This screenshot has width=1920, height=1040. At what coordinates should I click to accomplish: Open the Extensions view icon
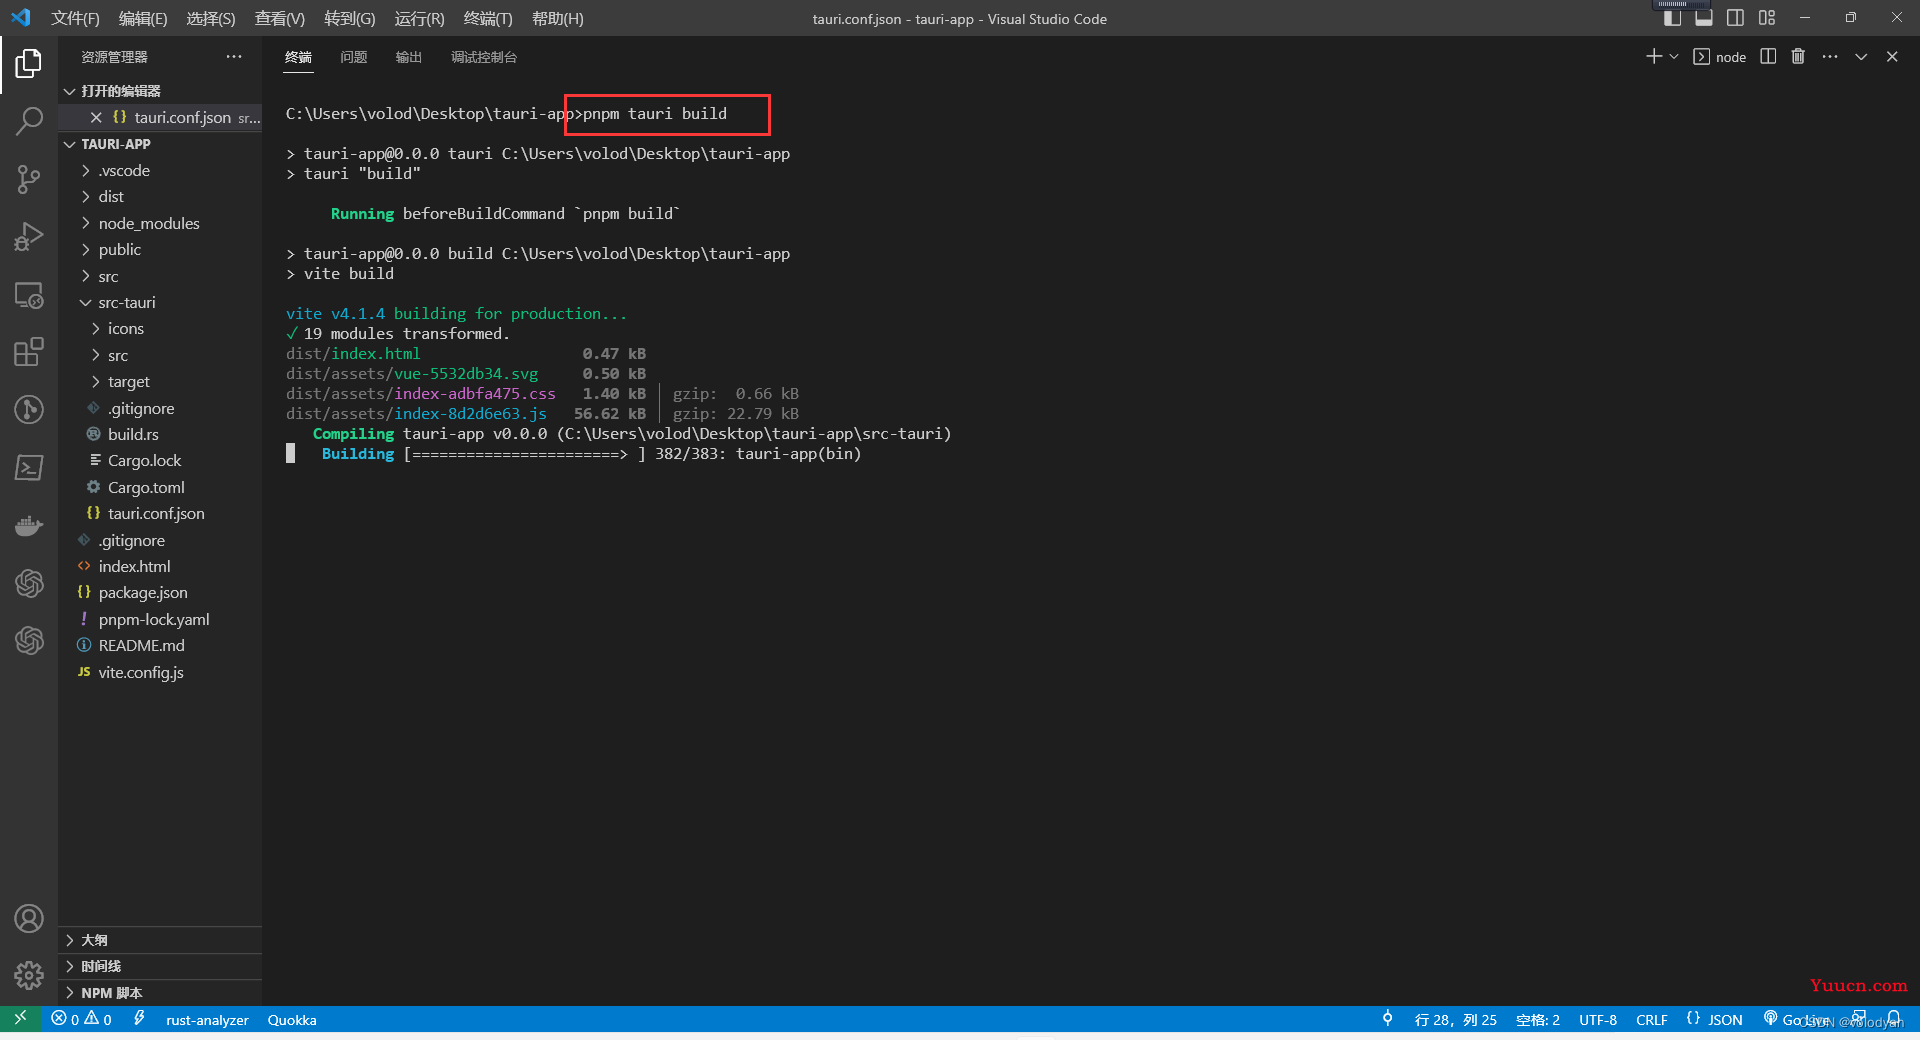[x=29, y=352]
